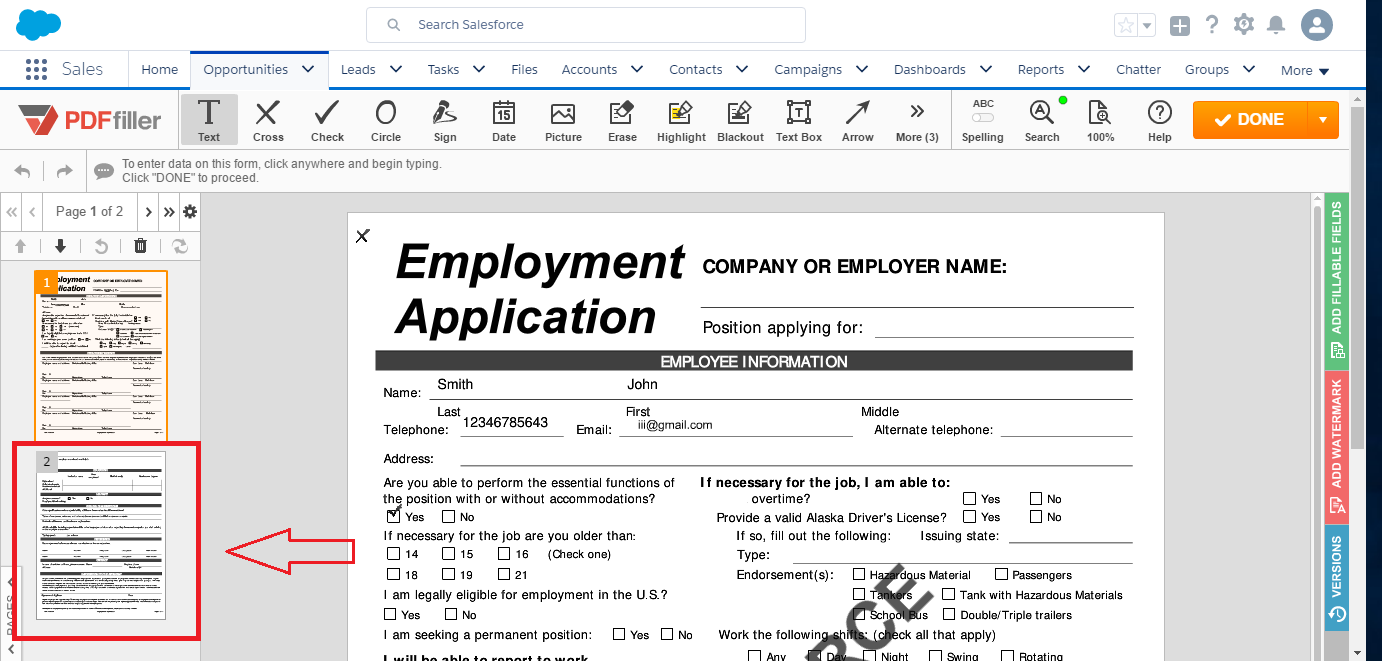The height and width of the screenshot is (661, 1382).
Task: Check No for Alaska Driver's License
Action: pos(1036,517)
